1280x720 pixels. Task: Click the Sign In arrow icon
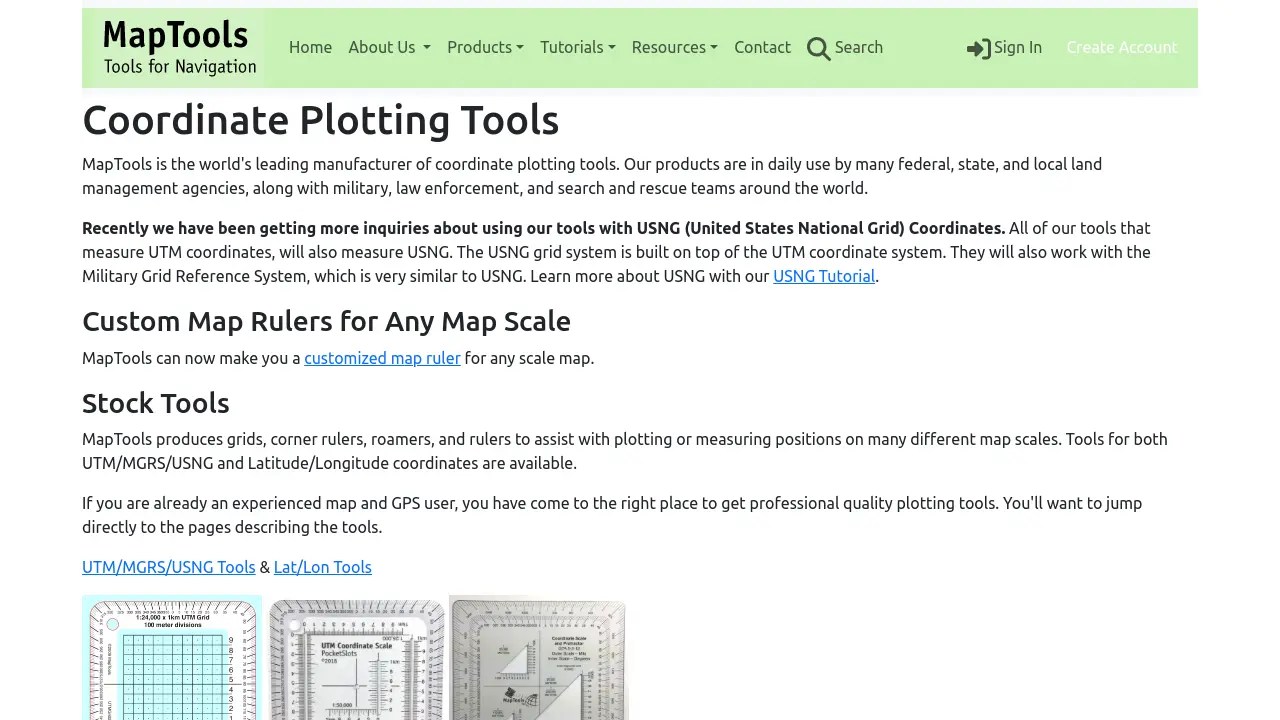(978, 48)
